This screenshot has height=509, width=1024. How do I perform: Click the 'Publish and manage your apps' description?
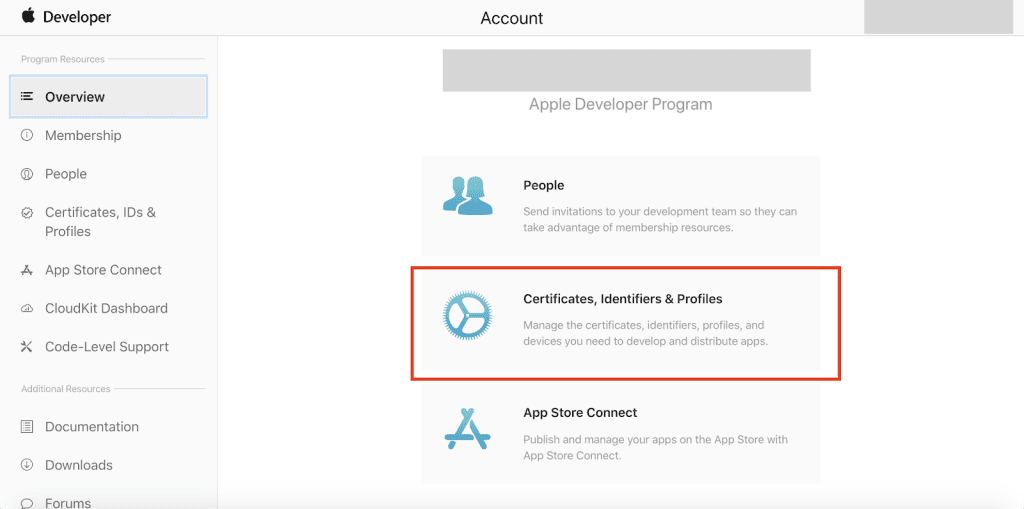[656, 447]
